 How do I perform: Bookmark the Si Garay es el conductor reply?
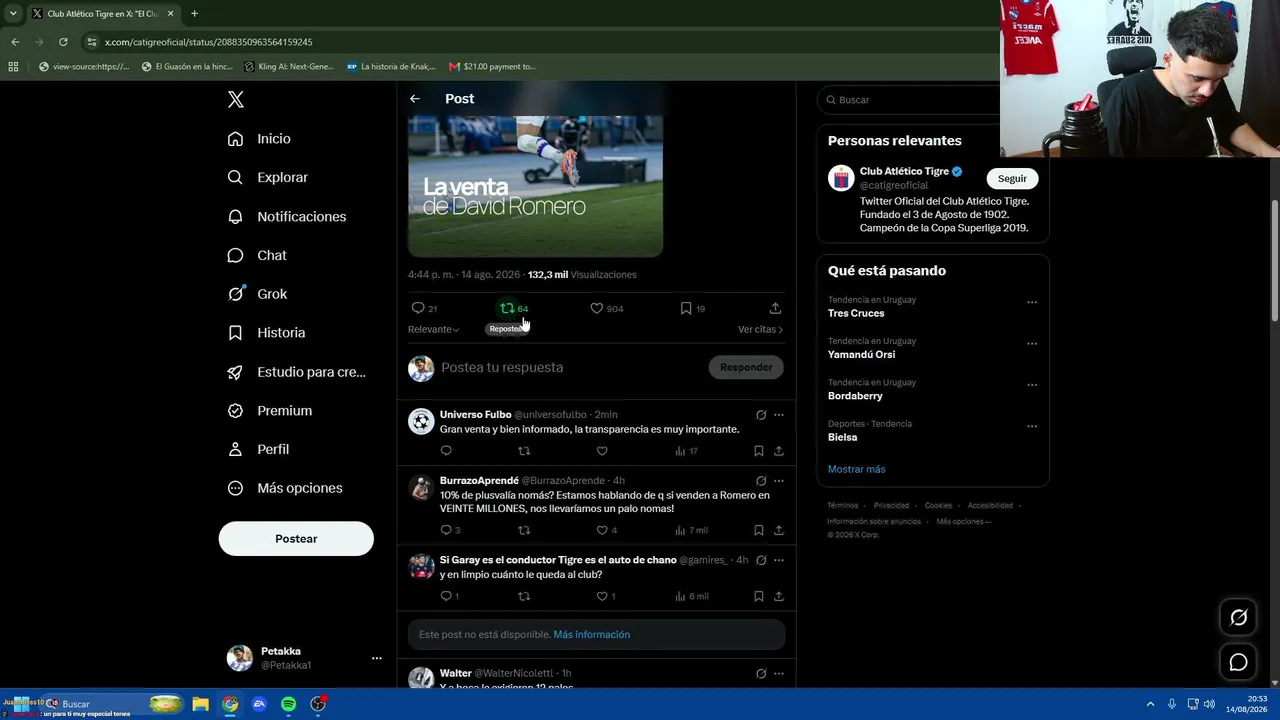point(759,596)
